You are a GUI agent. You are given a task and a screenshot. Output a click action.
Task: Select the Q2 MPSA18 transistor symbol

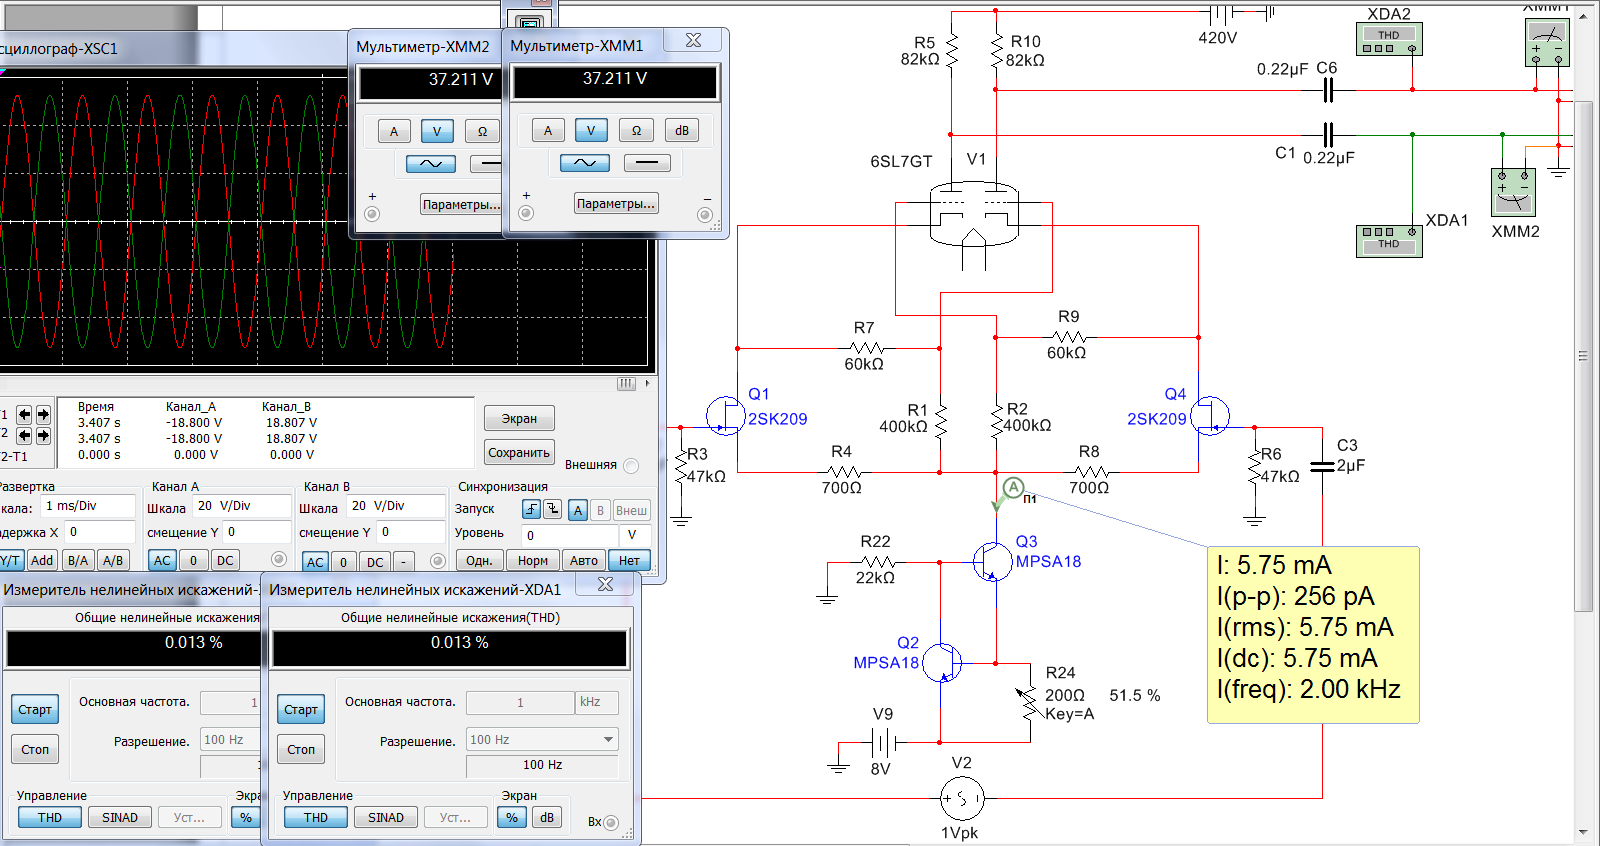[x=942, y=662]
